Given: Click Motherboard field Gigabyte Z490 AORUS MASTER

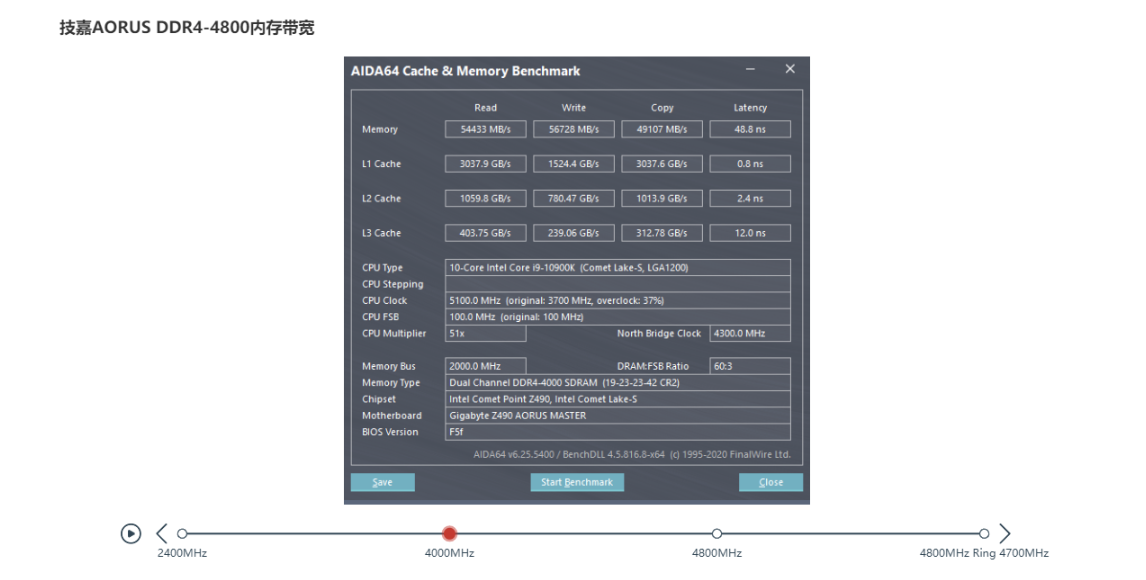Looking at the screenshot, I should pyautogui.click(x=618, y=416).
